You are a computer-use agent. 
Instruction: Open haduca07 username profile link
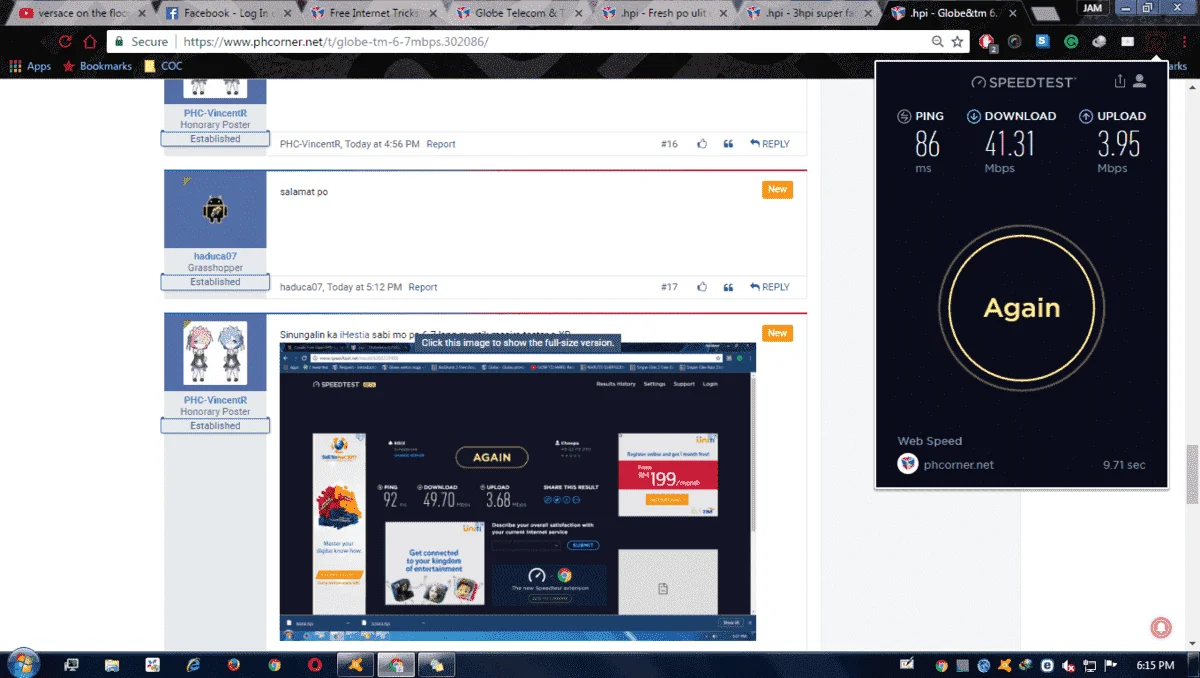coord(215,256)
